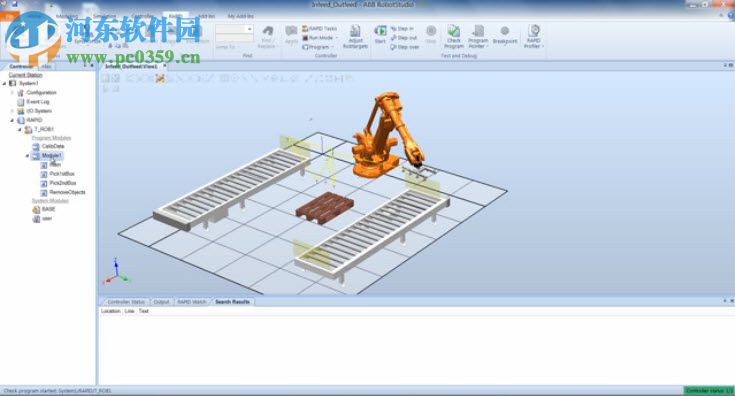Select Module1 in the tree
Screen dimensions: 735x396
(x=52, y=156)
